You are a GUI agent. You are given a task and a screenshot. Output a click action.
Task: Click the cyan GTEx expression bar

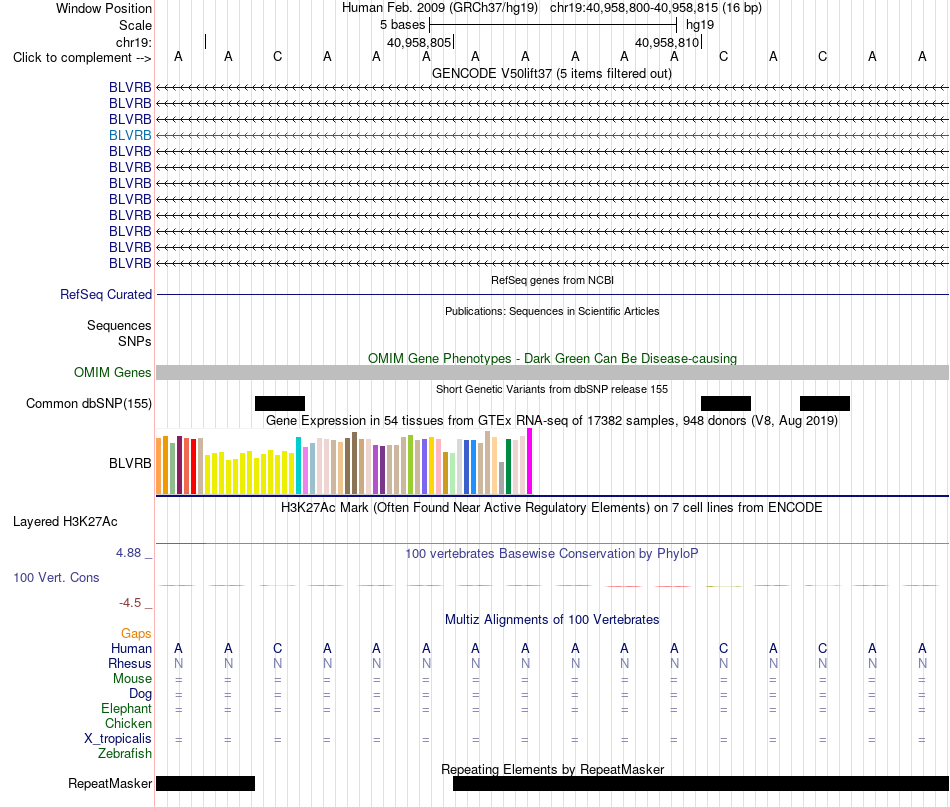[x=298, y=466]
